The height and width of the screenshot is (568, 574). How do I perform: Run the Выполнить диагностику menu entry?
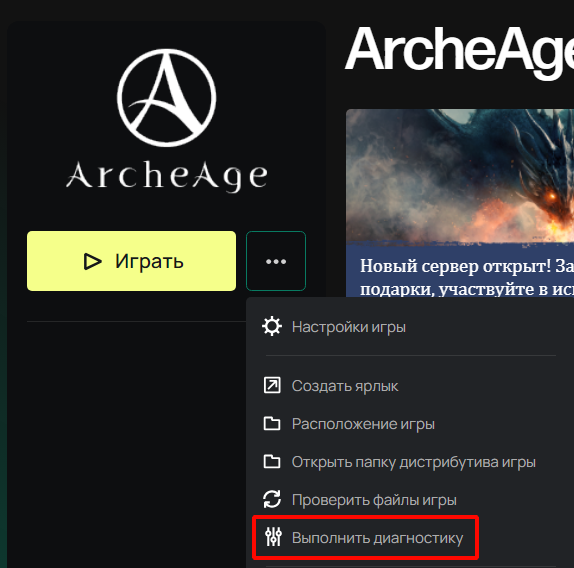pyautogui.click(x=365, y=538)
